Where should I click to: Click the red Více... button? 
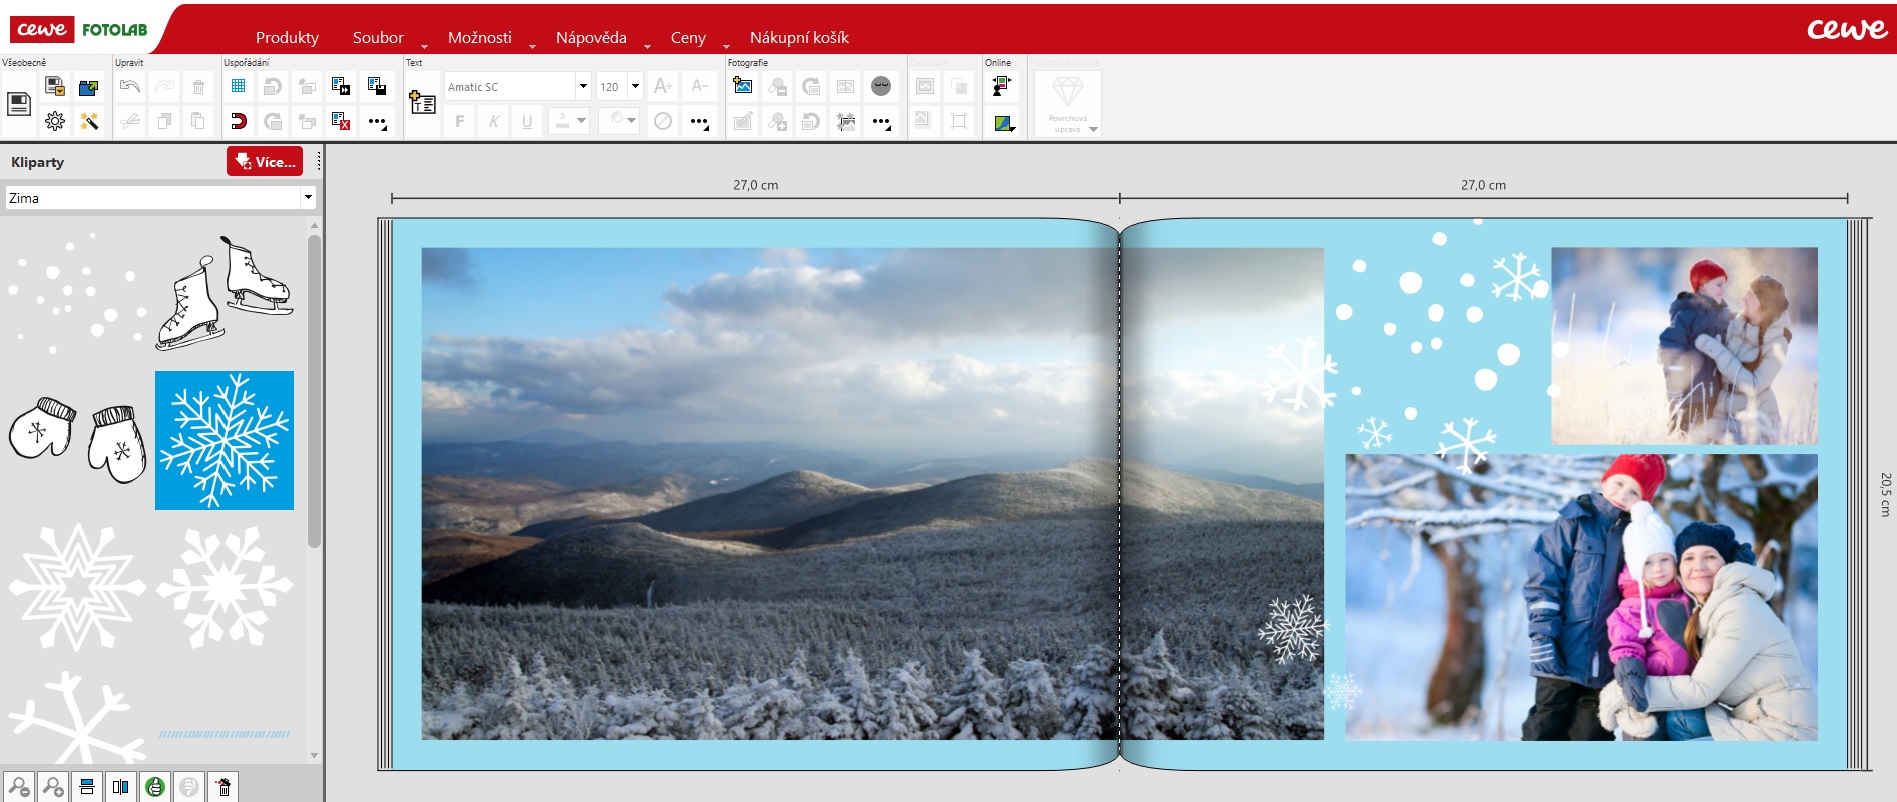265,162
